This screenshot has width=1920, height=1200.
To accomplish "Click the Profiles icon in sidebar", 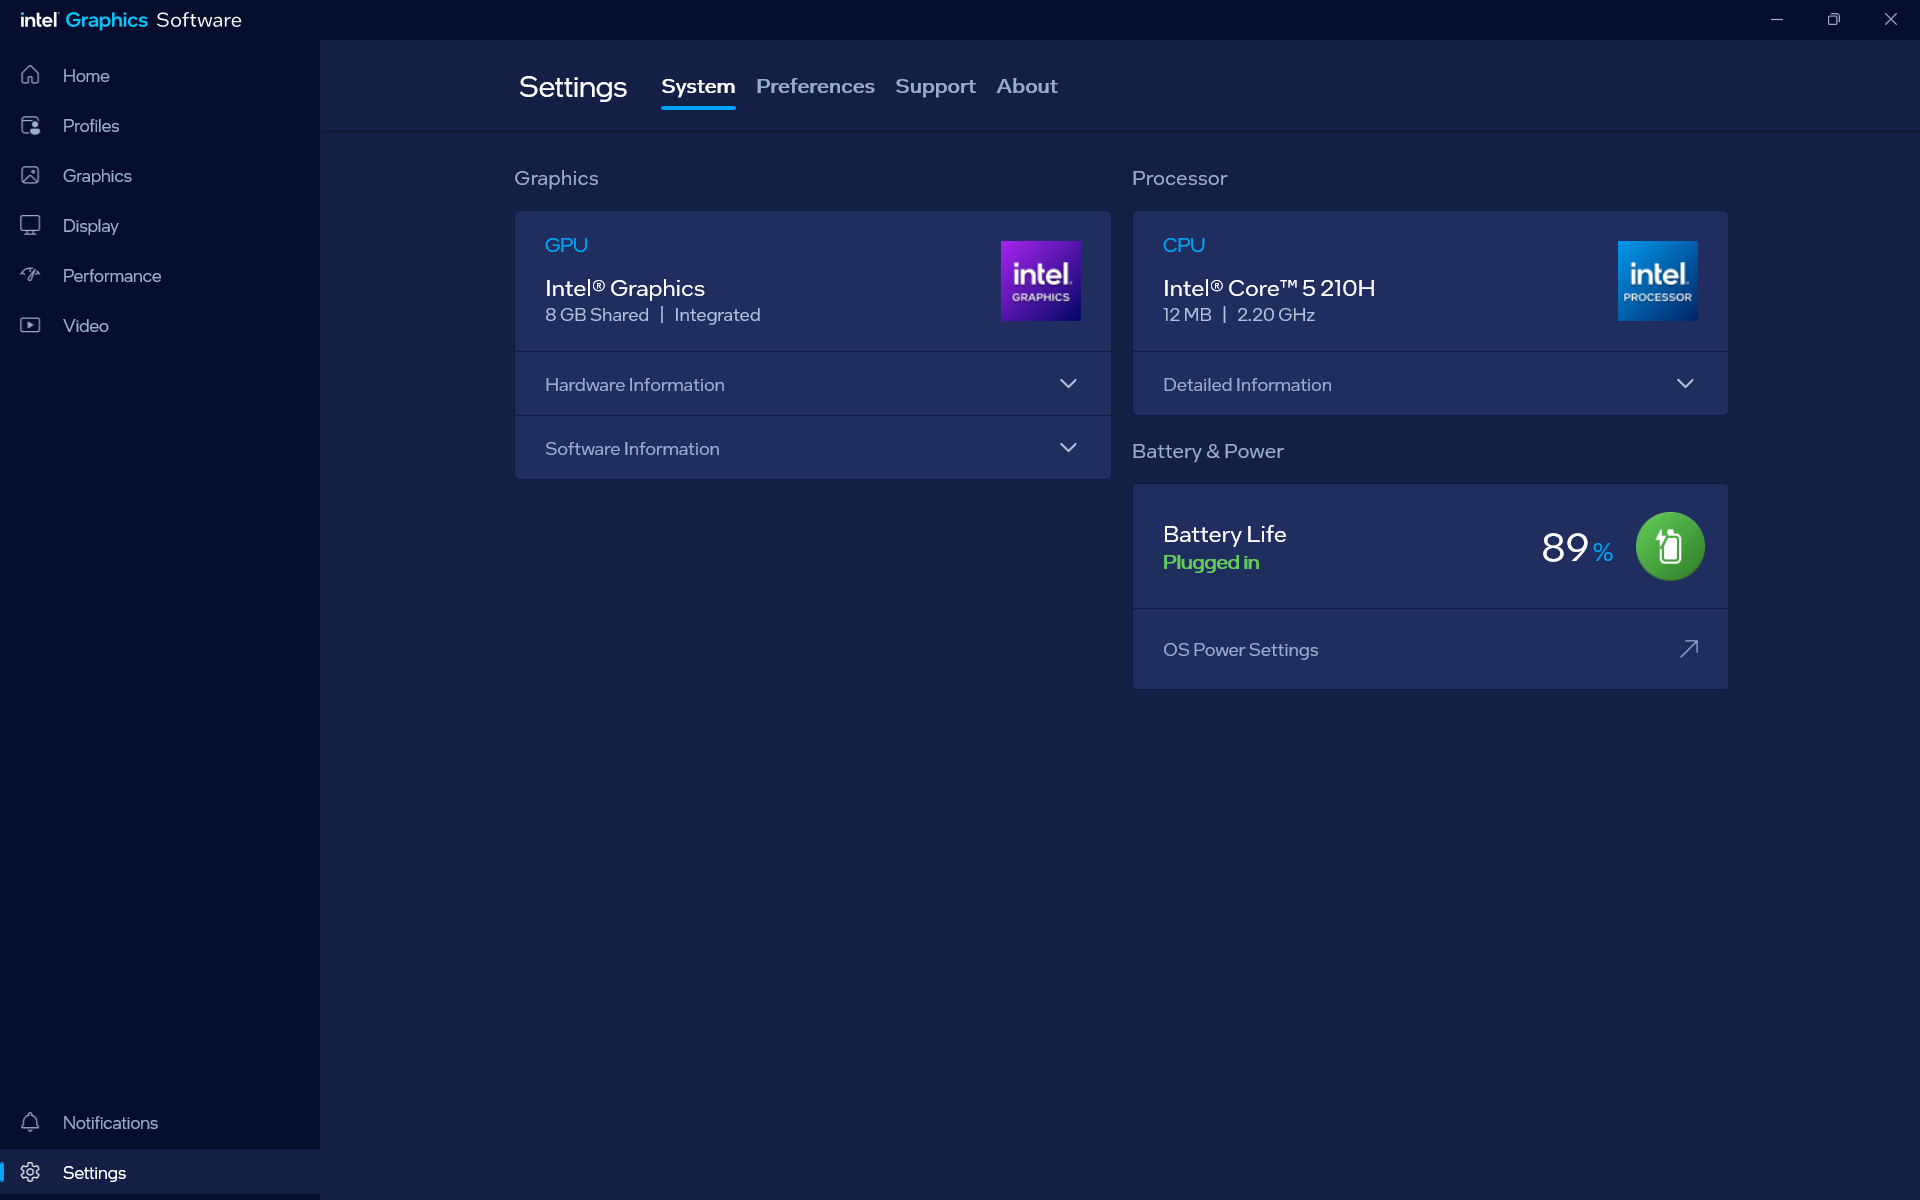I will [x=30, y=125].
